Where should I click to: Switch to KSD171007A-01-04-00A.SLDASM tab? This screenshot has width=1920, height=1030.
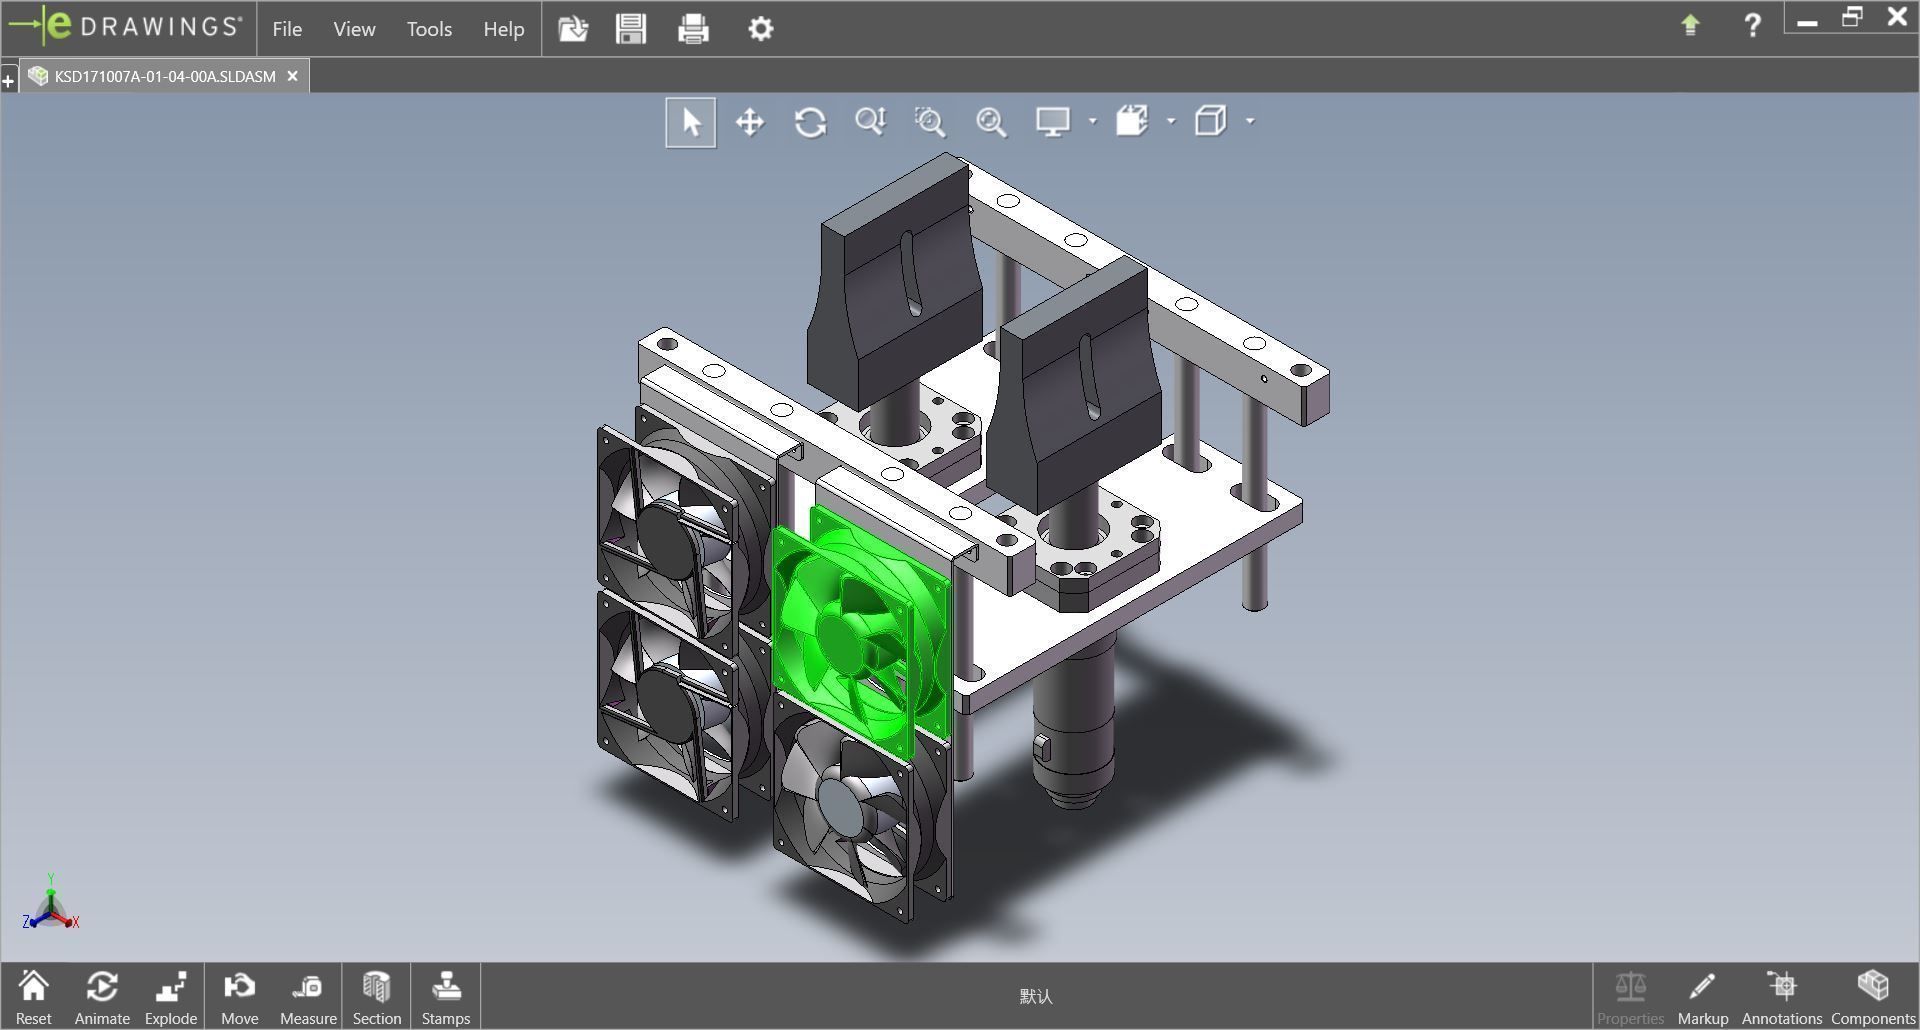tap(165, 77)
